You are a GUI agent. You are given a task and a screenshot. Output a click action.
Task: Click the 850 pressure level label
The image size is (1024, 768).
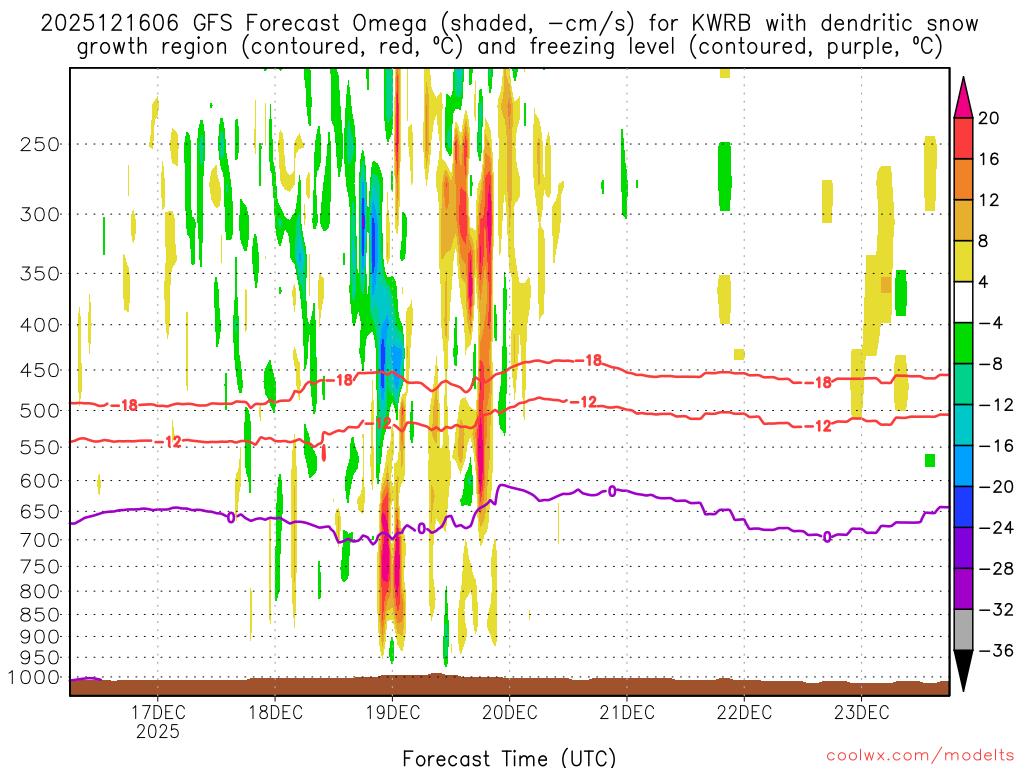(x=40, y=615)
